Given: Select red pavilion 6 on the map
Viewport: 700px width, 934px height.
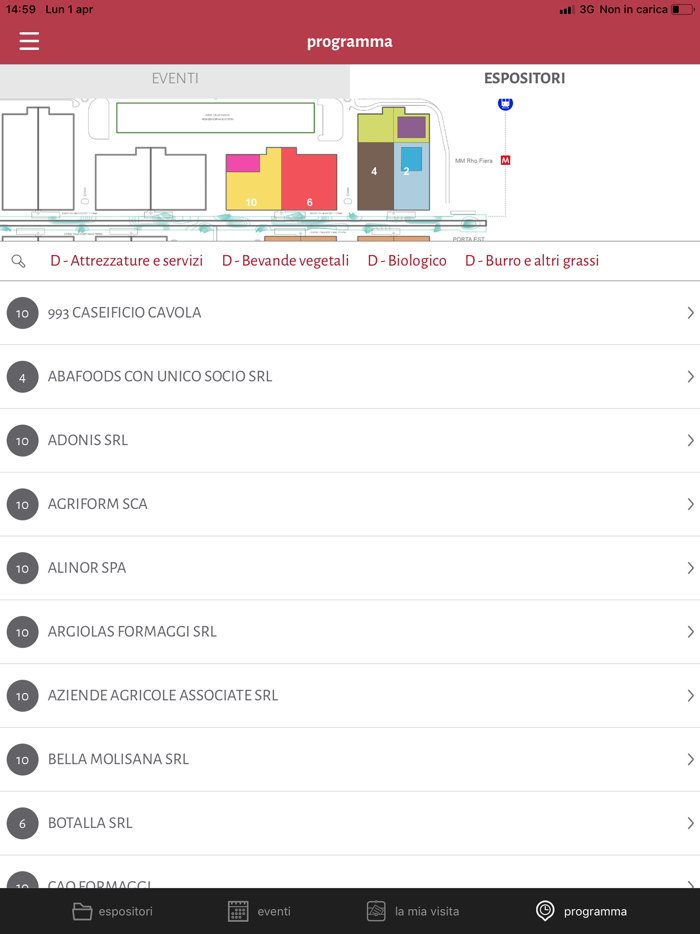Looking at the screenshot, I should click(x=310, y=185).
